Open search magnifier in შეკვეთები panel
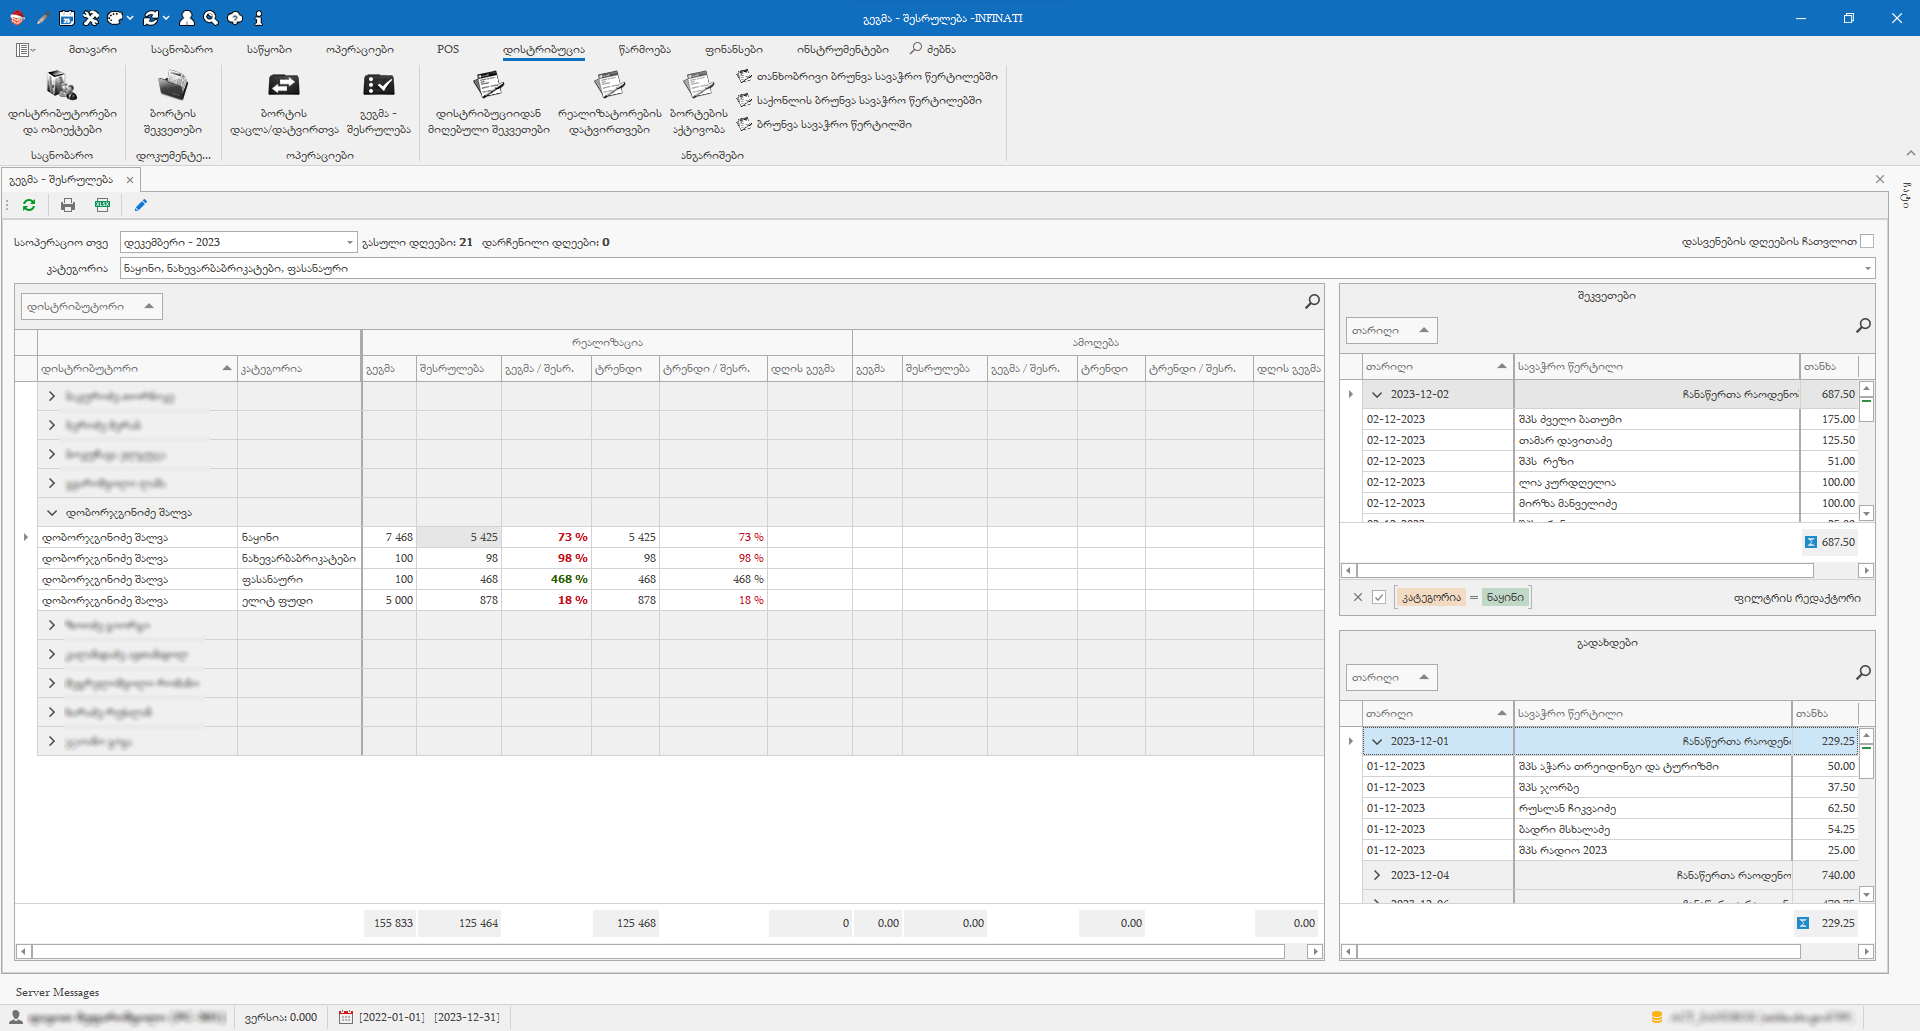Image resolution: width=1920 pixels, height=1031 pixels. point(1863,326)
